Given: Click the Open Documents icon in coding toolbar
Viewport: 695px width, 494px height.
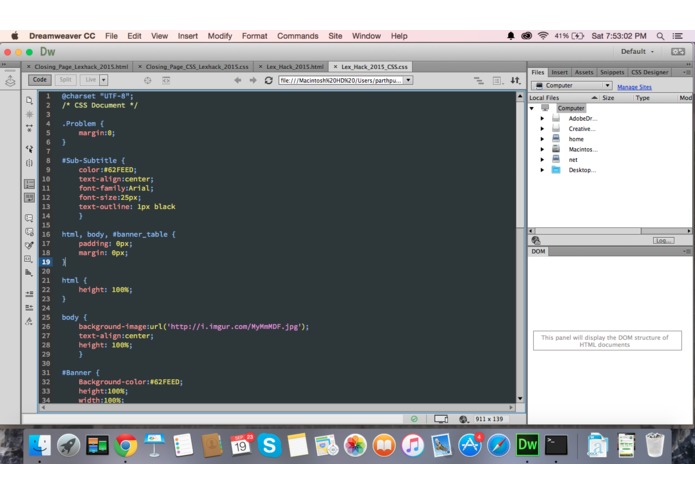Looking at the screenshot, I should tap(29, 101).
